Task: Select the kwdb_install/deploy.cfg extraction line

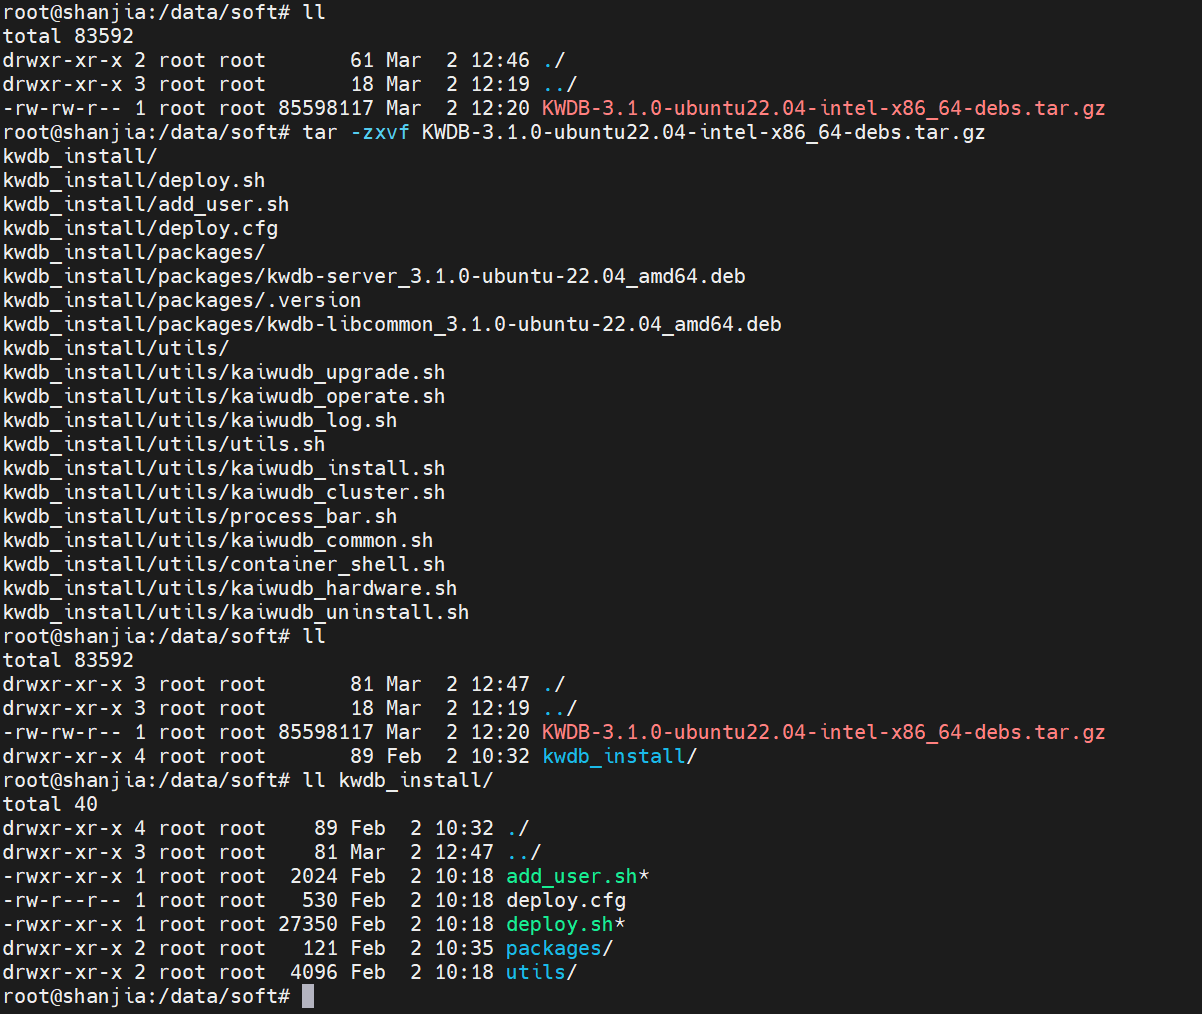Action: 140,228
